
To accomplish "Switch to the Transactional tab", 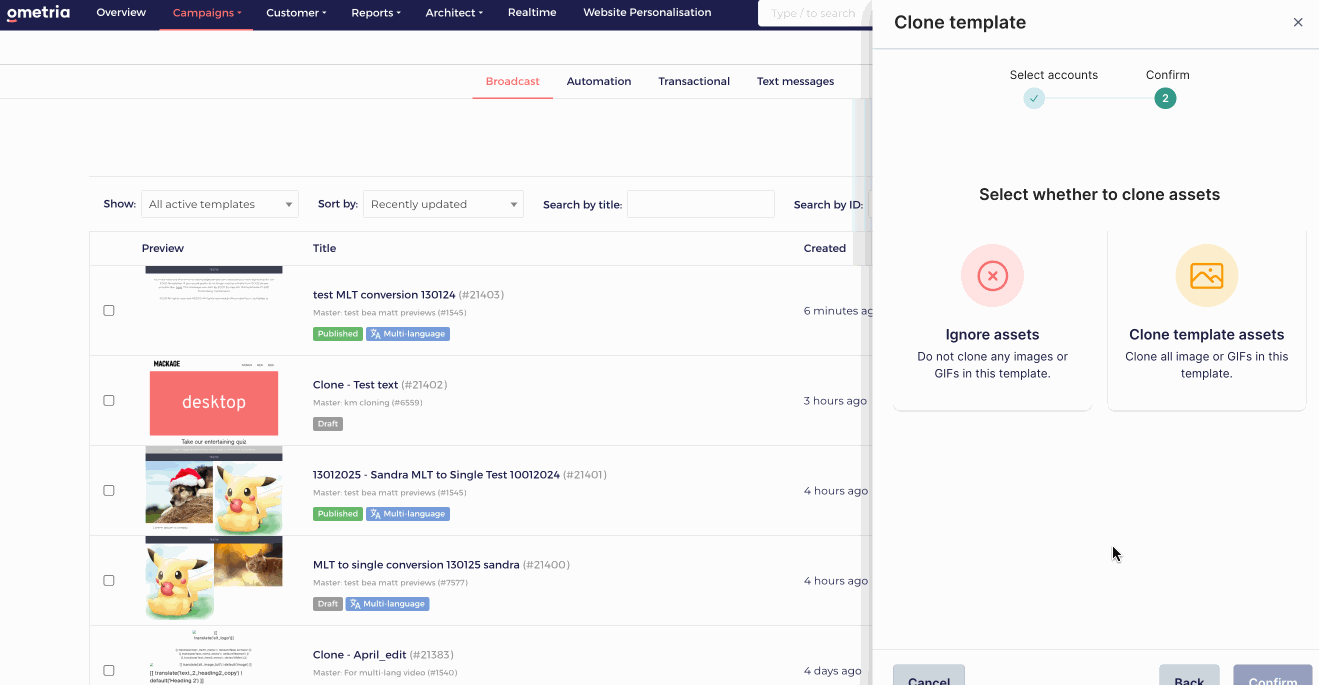I will (694, 82).
